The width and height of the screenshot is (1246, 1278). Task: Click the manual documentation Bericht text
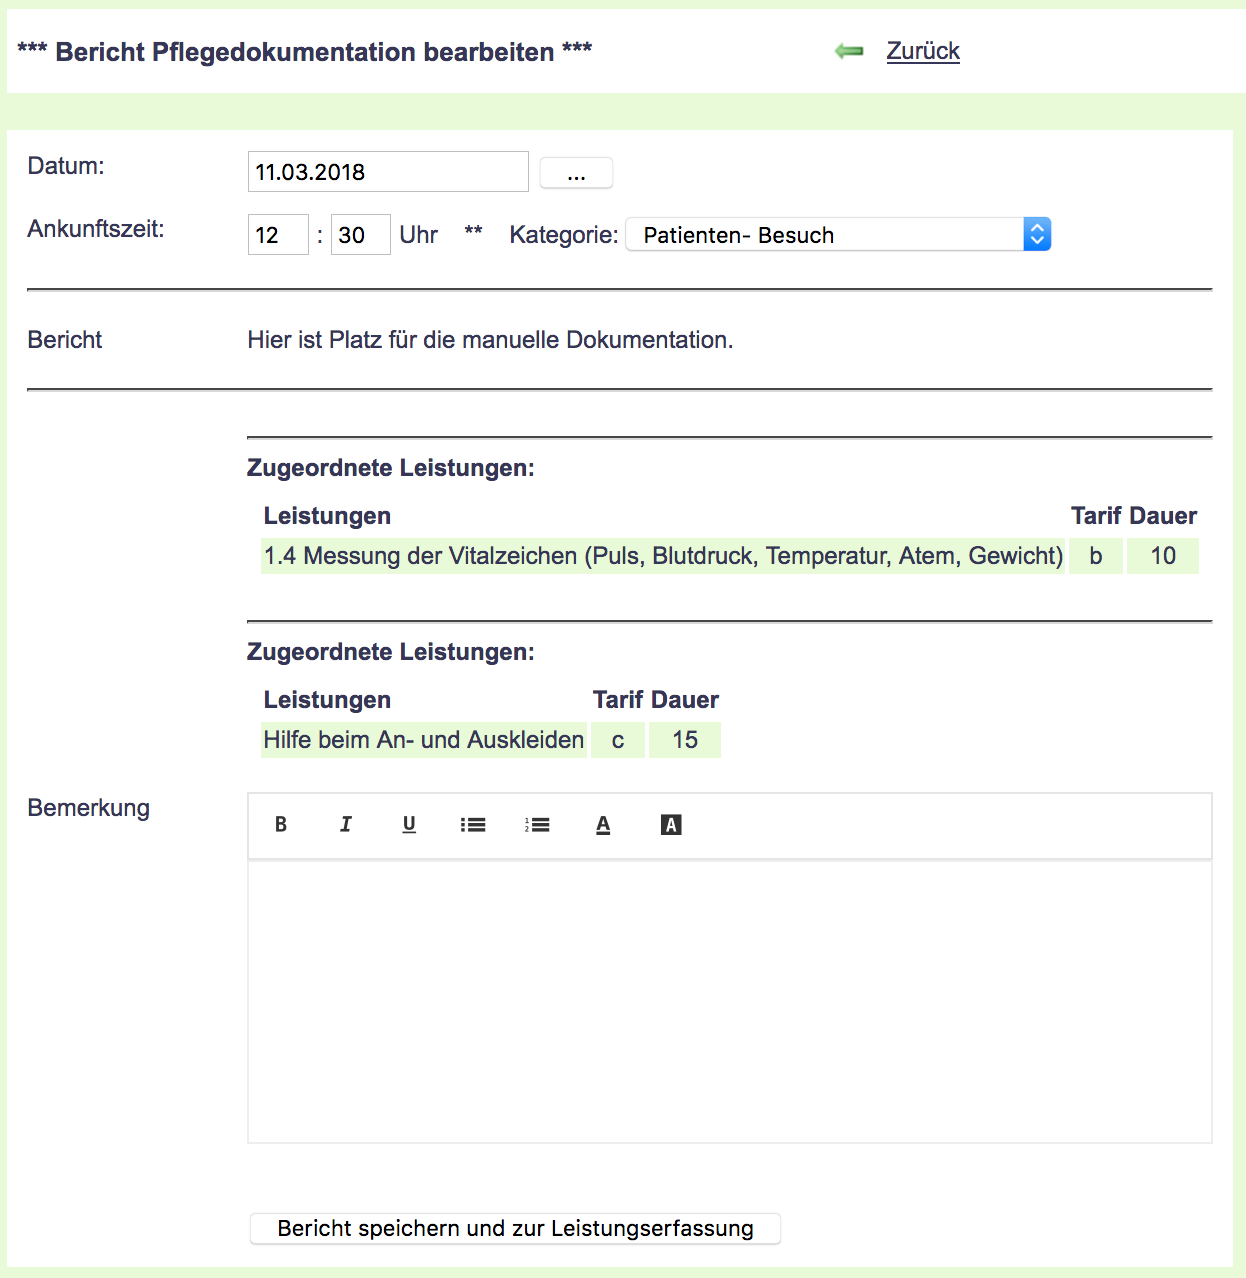[x=490, y=340]
